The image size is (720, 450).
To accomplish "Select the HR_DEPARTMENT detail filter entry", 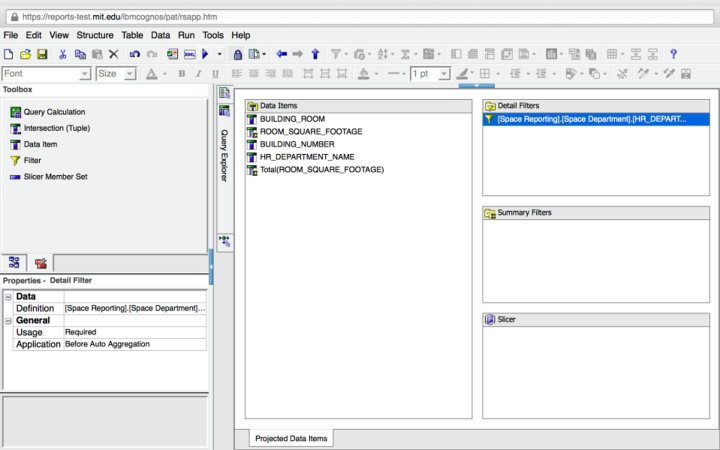I will coord(591,119).
